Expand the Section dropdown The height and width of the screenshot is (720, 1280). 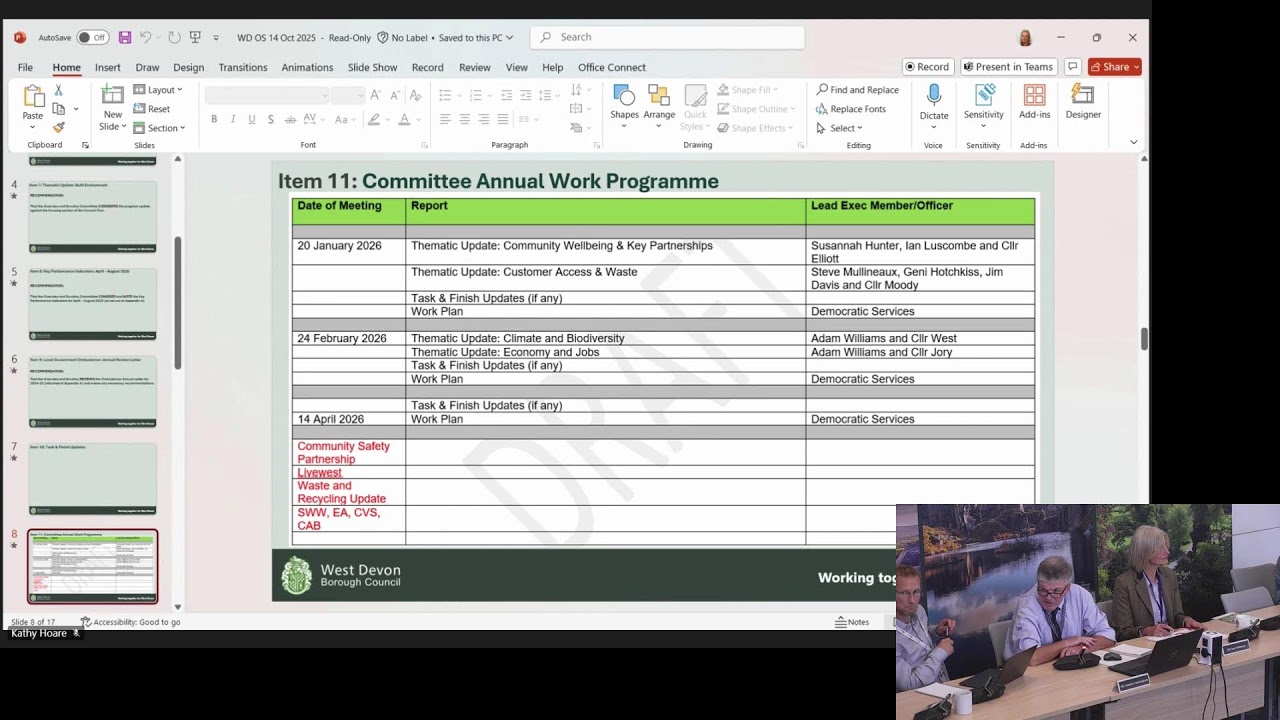[x=159, y=128]
